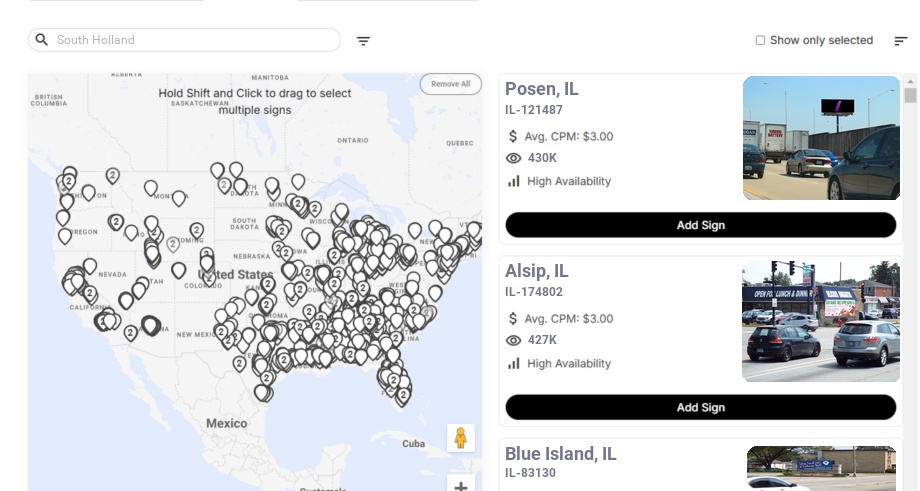Open the Alsip, IL billboard photo
The image size is (920, 491).
820,321
